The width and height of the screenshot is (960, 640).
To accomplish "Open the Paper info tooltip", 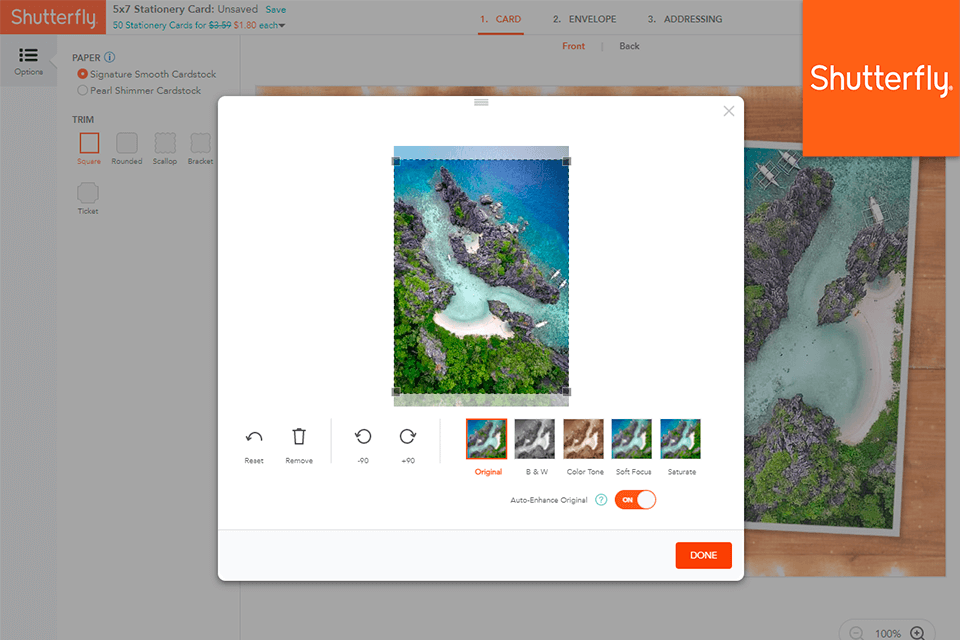I will tap(107, 57).
